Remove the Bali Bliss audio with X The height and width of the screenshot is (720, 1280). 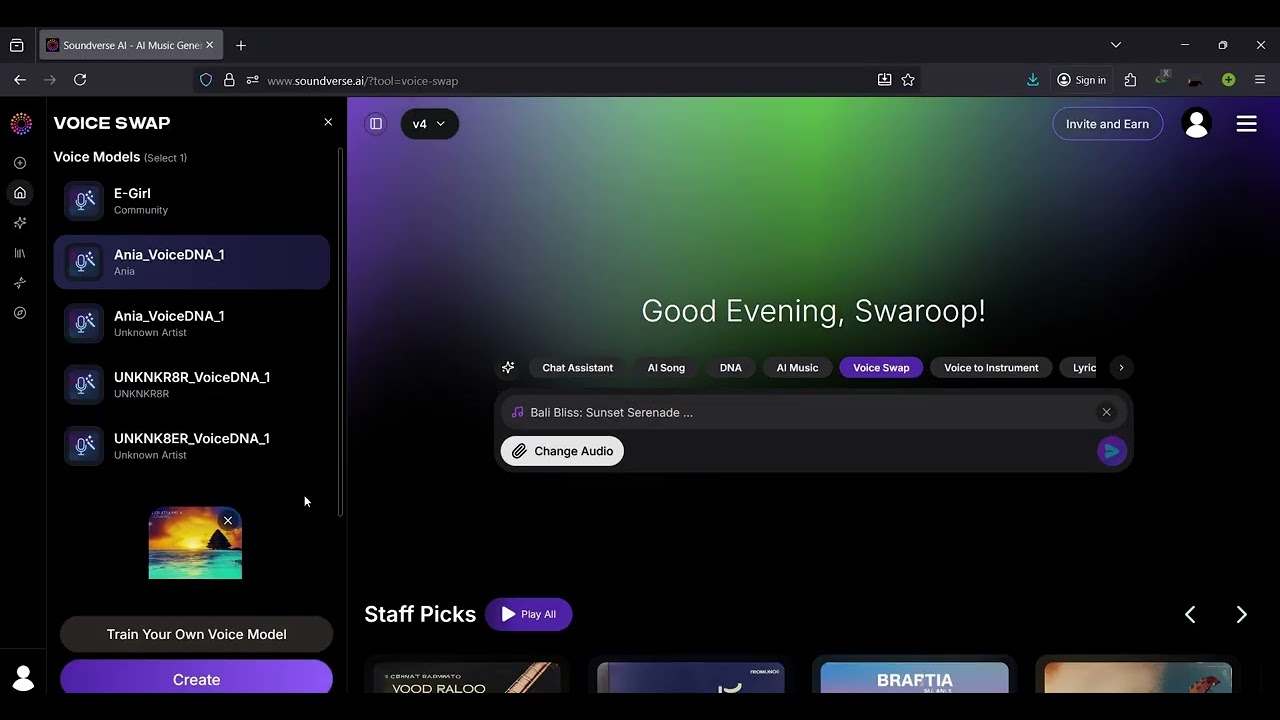(1106, 412)
